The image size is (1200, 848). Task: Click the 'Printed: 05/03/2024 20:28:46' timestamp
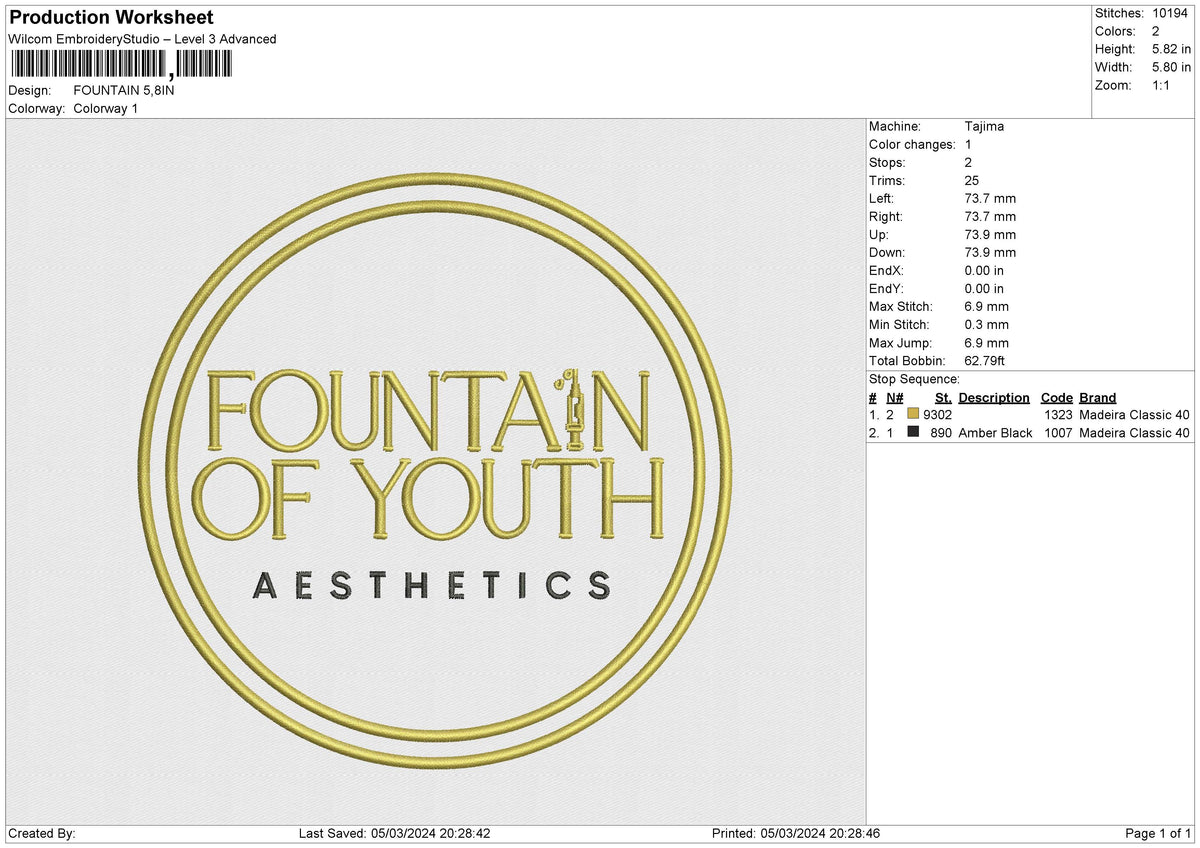pos(795,834)
